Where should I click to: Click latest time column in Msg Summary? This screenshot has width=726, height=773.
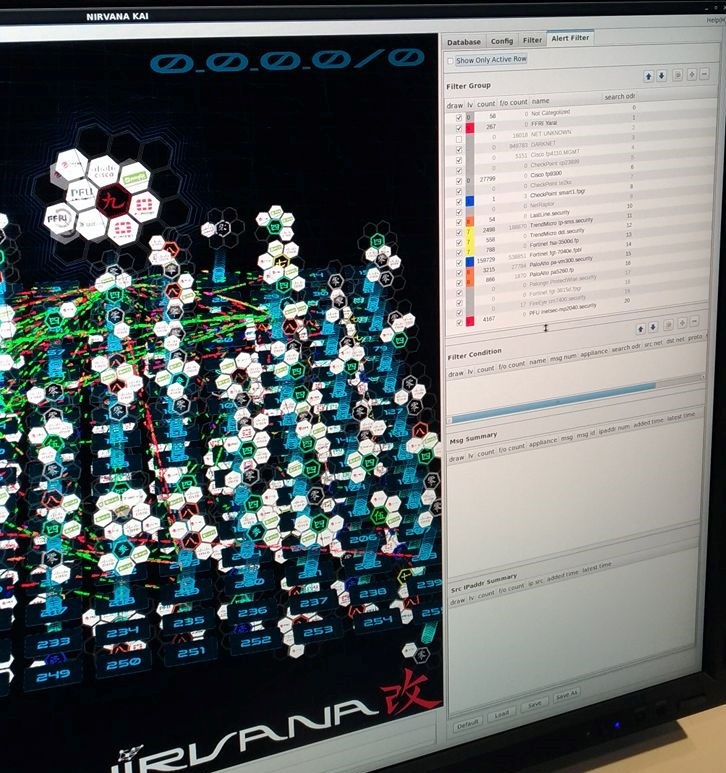point(681,417)
